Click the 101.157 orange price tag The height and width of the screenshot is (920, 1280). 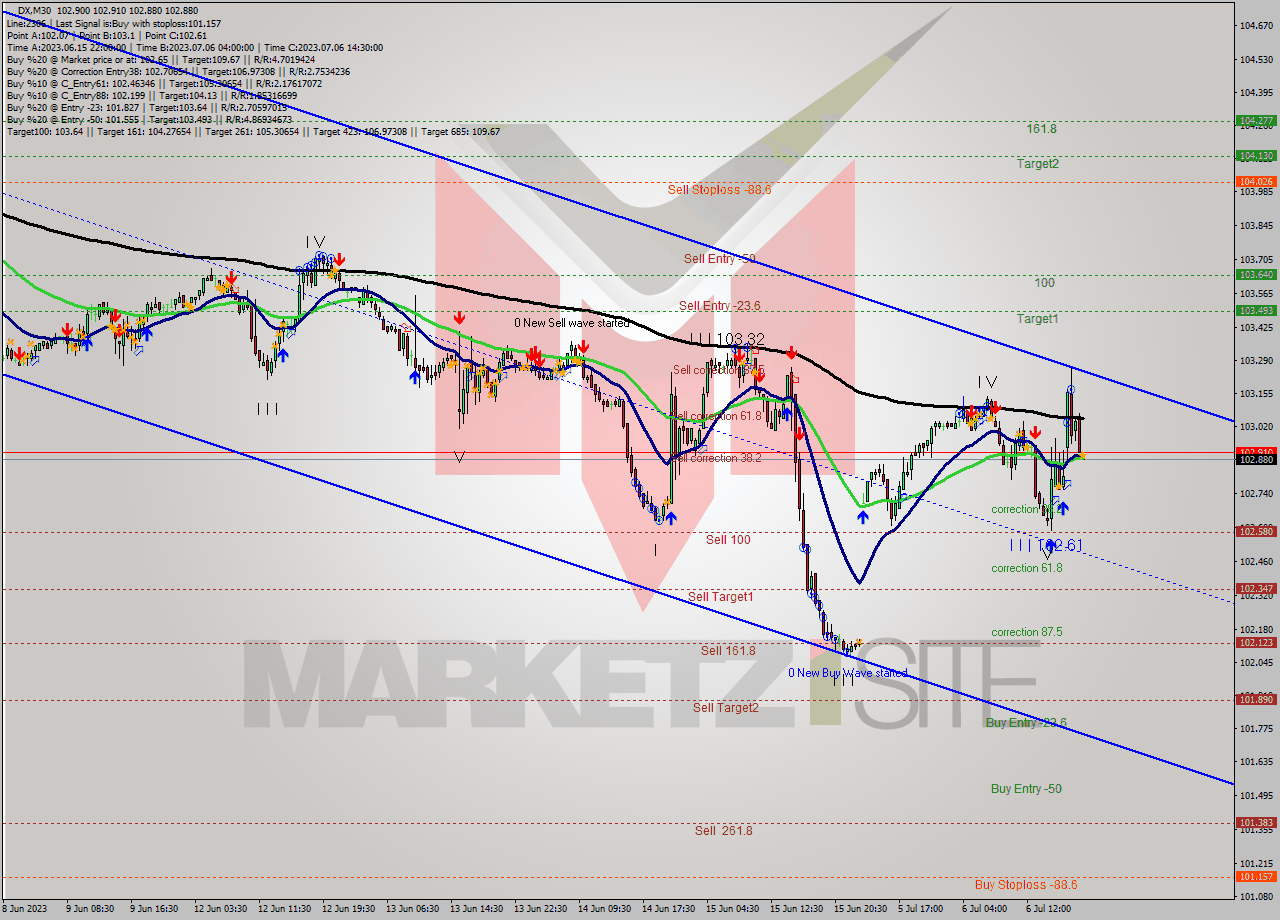coord(1256,877)
